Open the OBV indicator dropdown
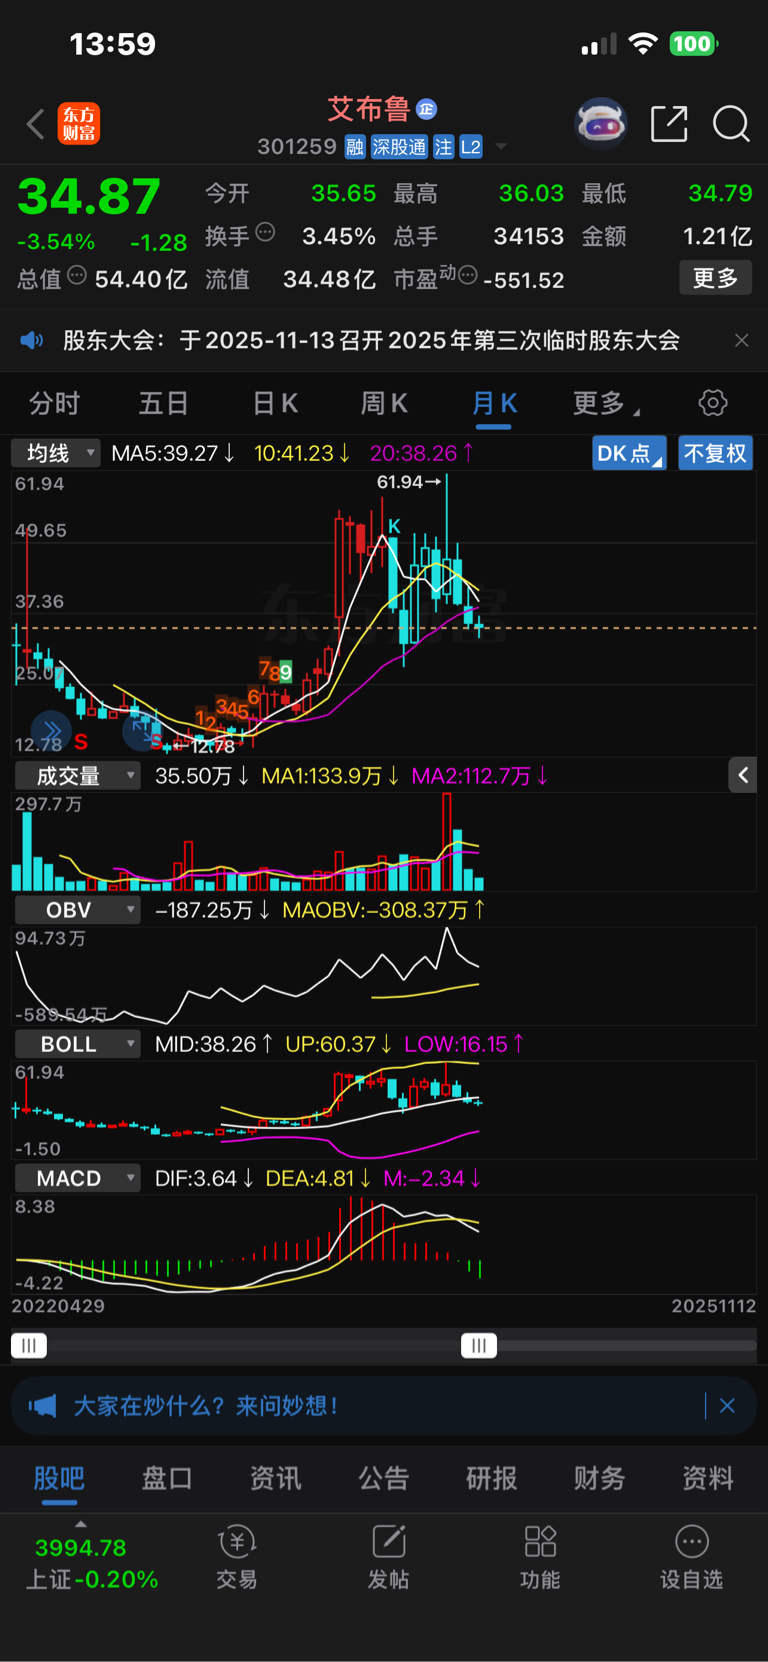Screen dimensions: 768x1662 (x=77, y=910)
